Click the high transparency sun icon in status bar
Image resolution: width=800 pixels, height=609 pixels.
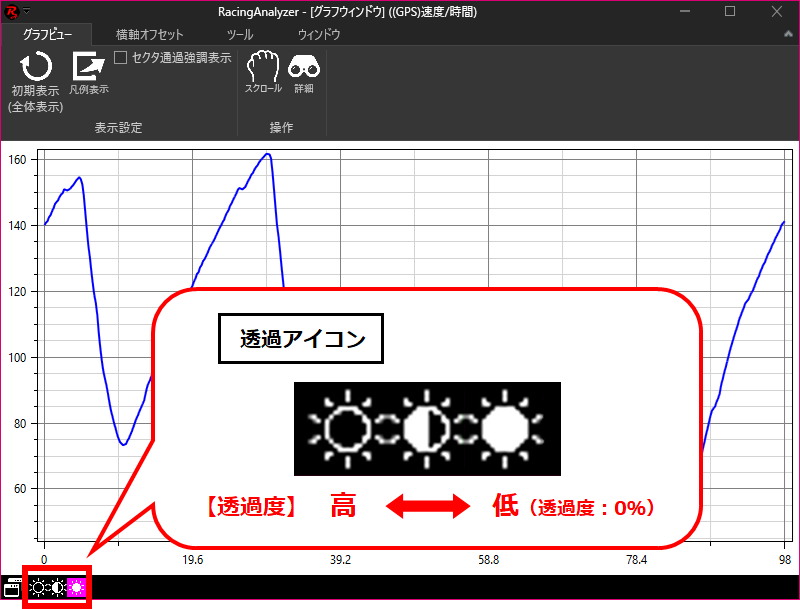tap(38, 587)
